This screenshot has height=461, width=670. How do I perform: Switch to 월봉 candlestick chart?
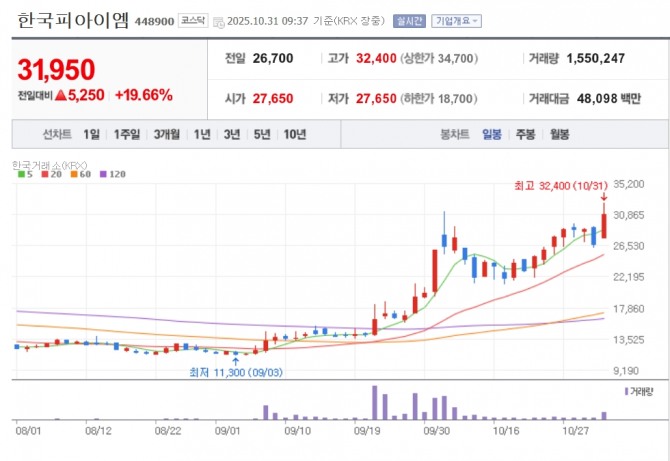[x=559, y=135]
